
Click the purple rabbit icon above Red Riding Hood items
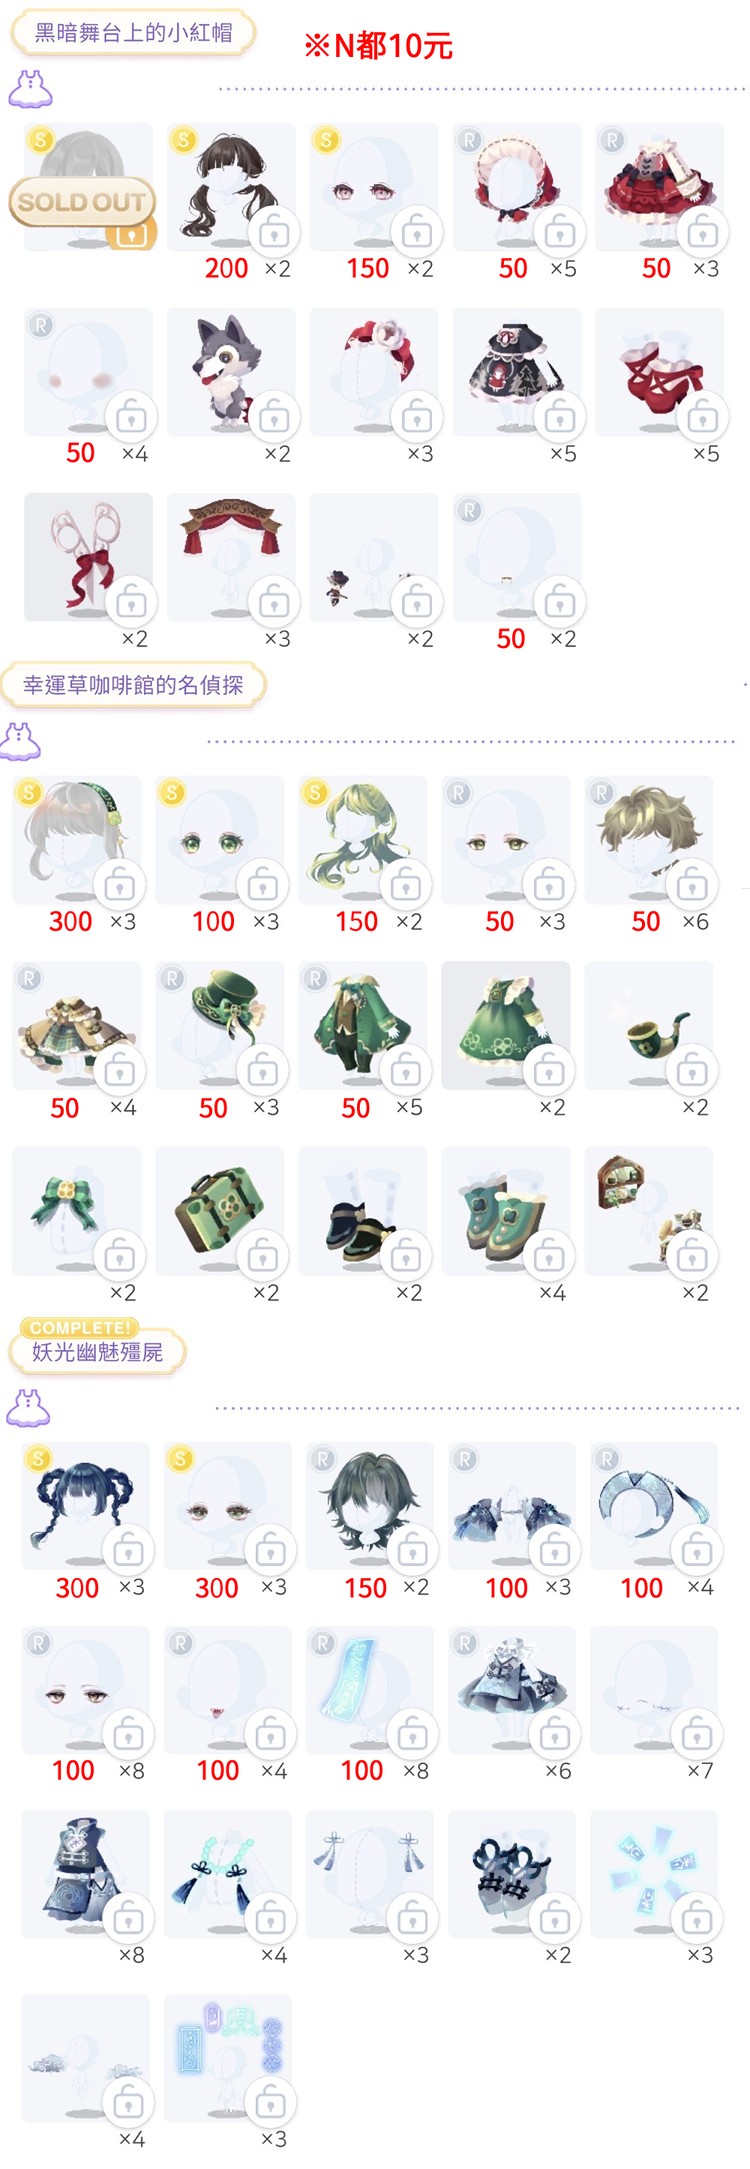[x=30, y=89]
